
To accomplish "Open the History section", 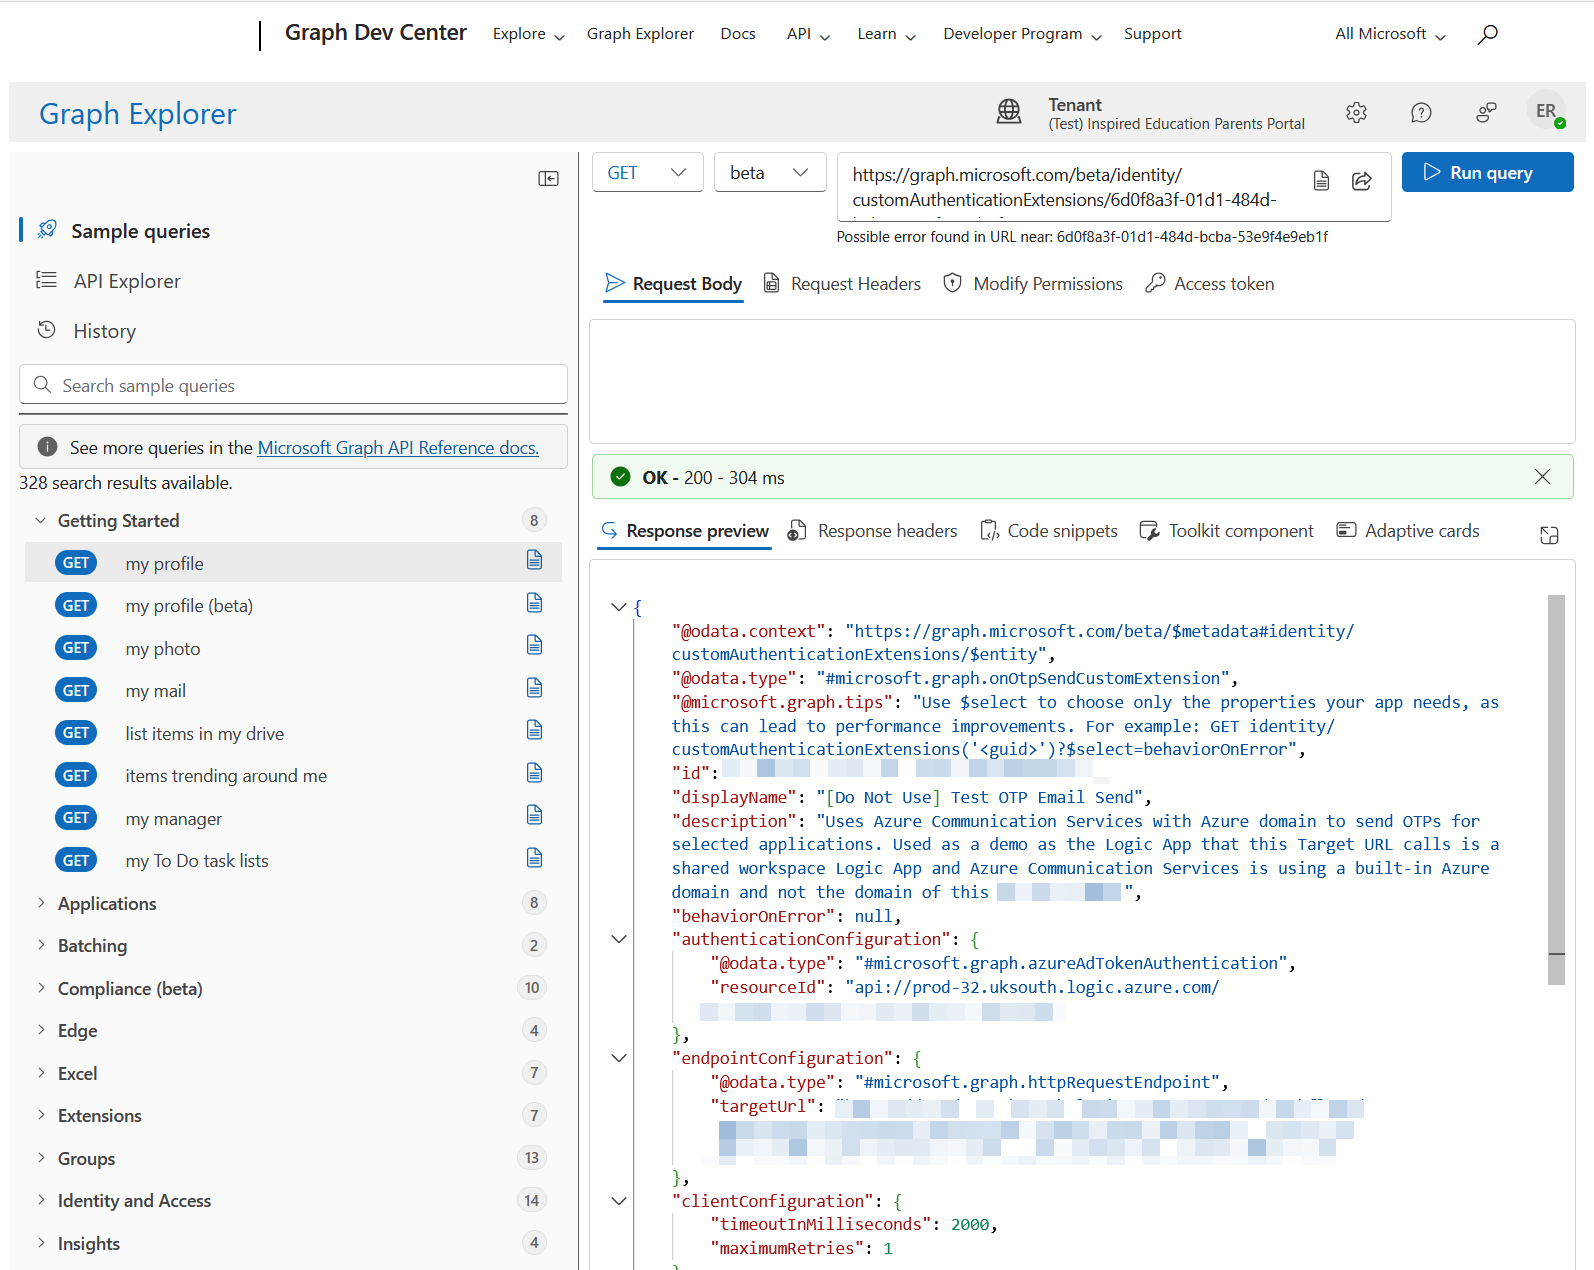I will [104, 331].
